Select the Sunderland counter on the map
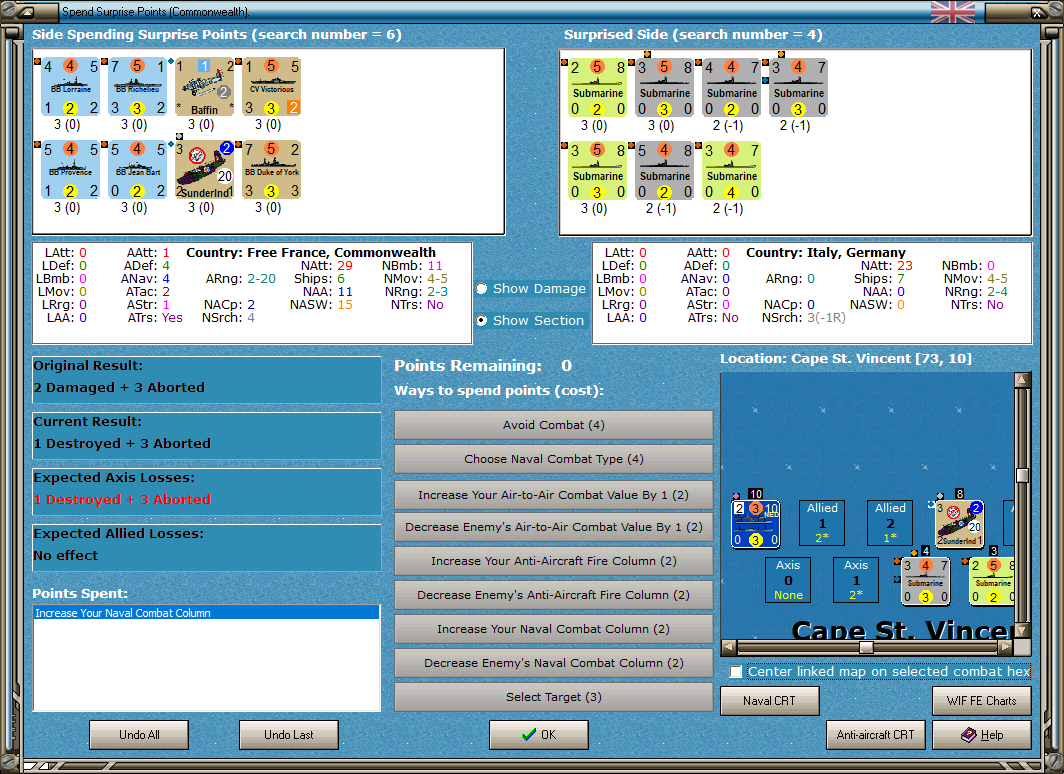This screenshot has width=1064, height=774. pyautogui.click(x=960, y=524)
